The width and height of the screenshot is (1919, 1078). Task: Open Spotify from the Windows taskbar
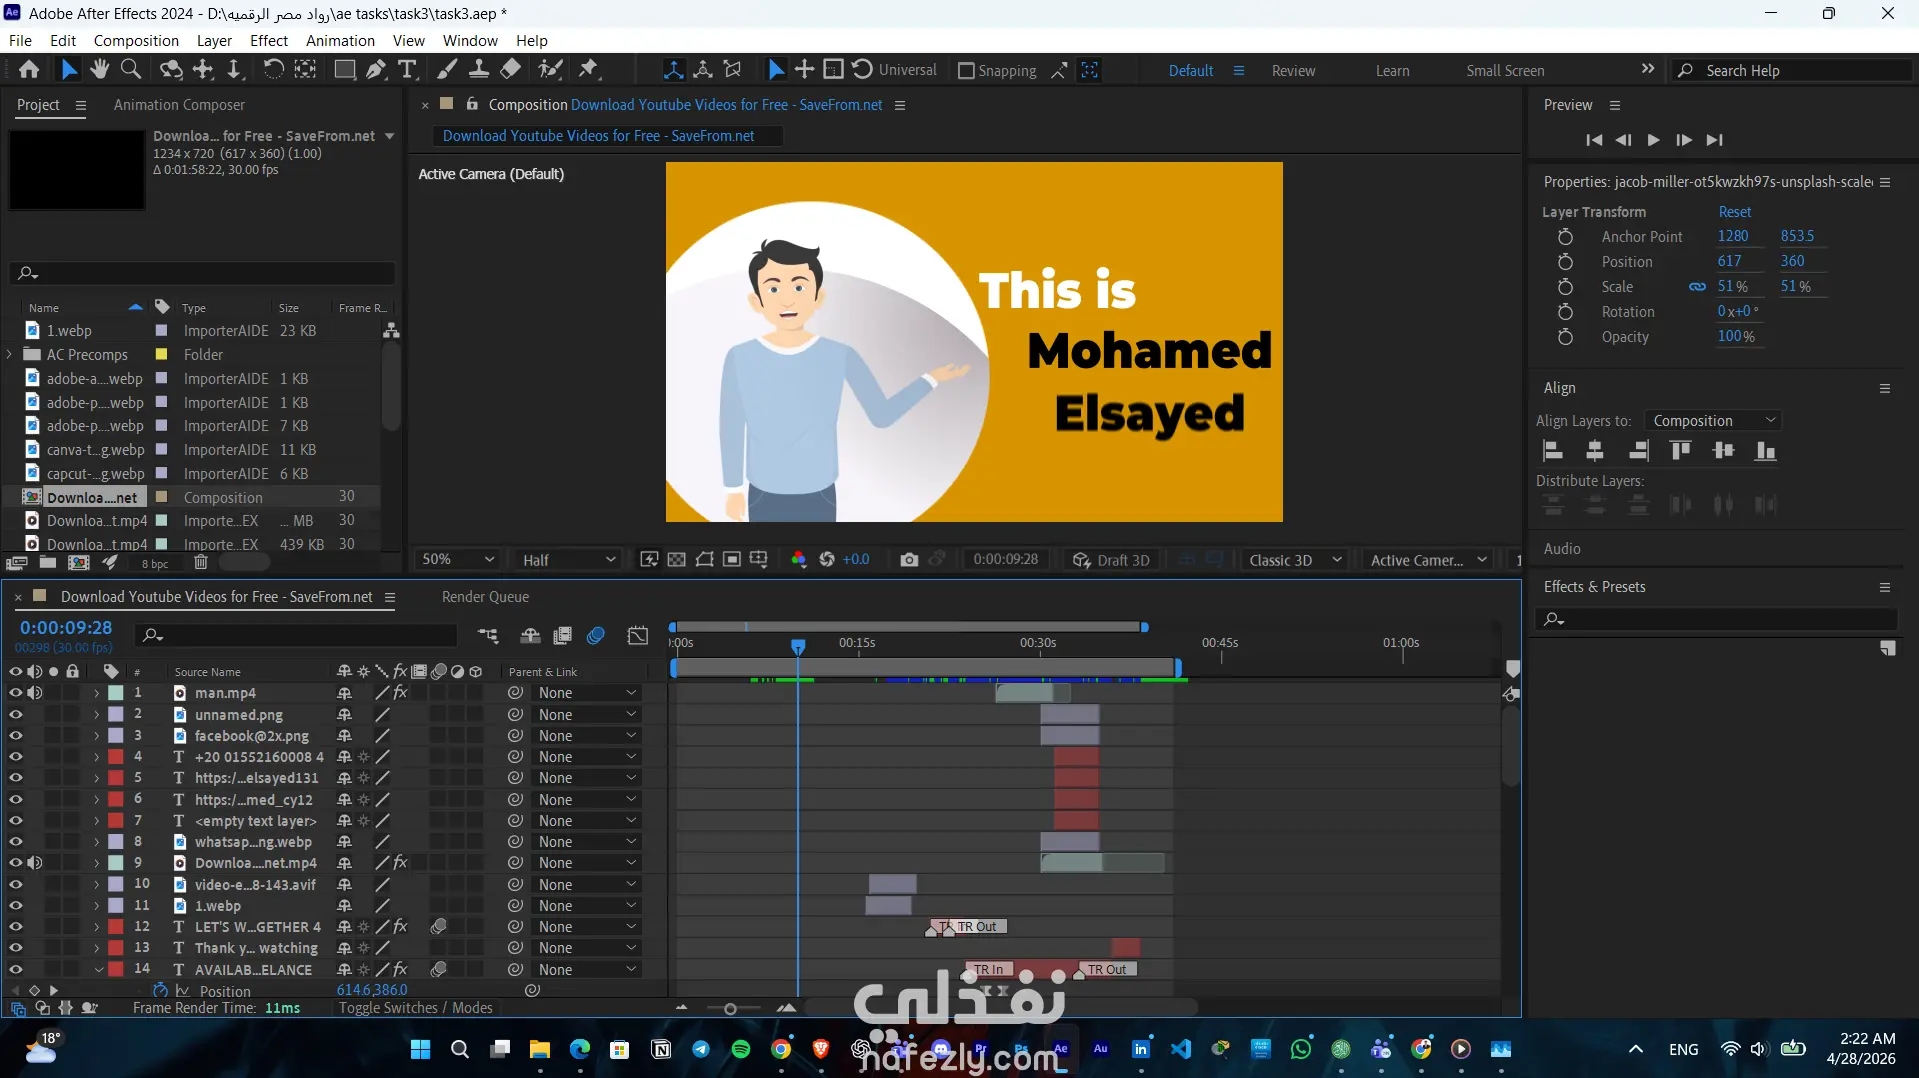tap(741, 1049)
